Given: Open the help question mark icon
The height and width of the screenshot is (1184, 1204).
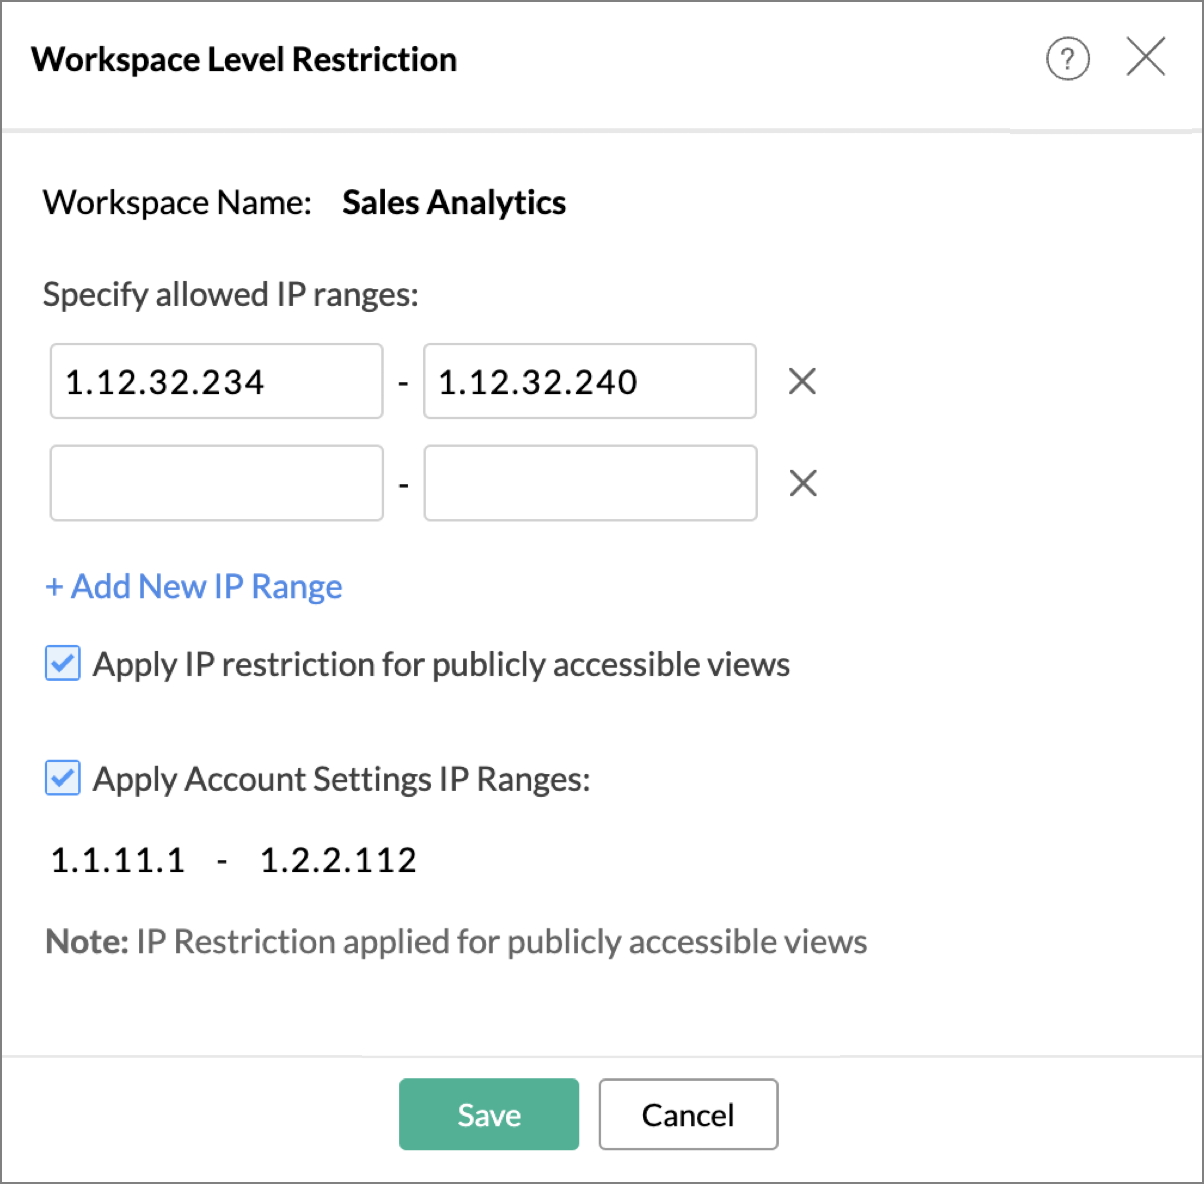Looking at the screenshot, I should click(1067, 59).
